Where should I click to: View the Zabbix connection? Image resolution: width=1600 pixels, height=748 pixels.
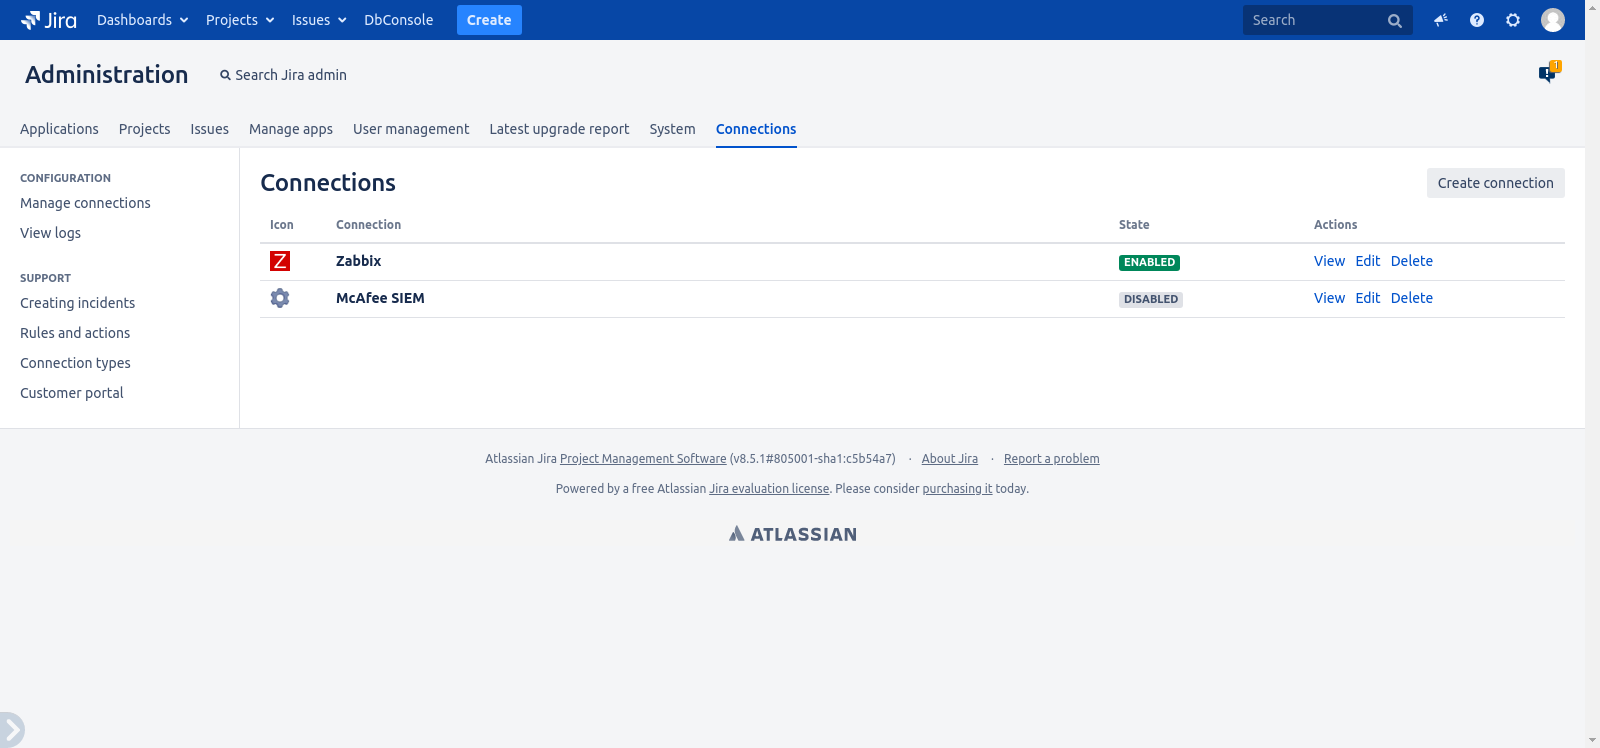[x=1329, y=261]
